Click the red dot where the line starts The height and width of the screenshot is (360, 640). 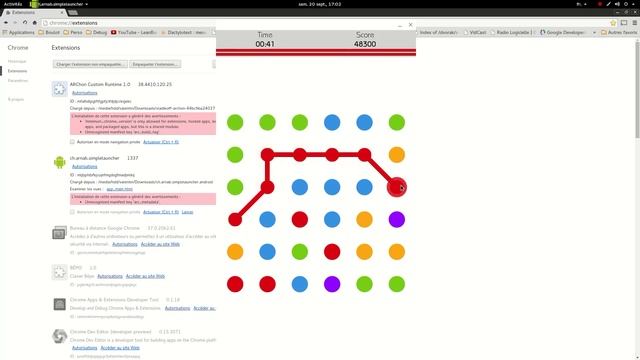235,220
